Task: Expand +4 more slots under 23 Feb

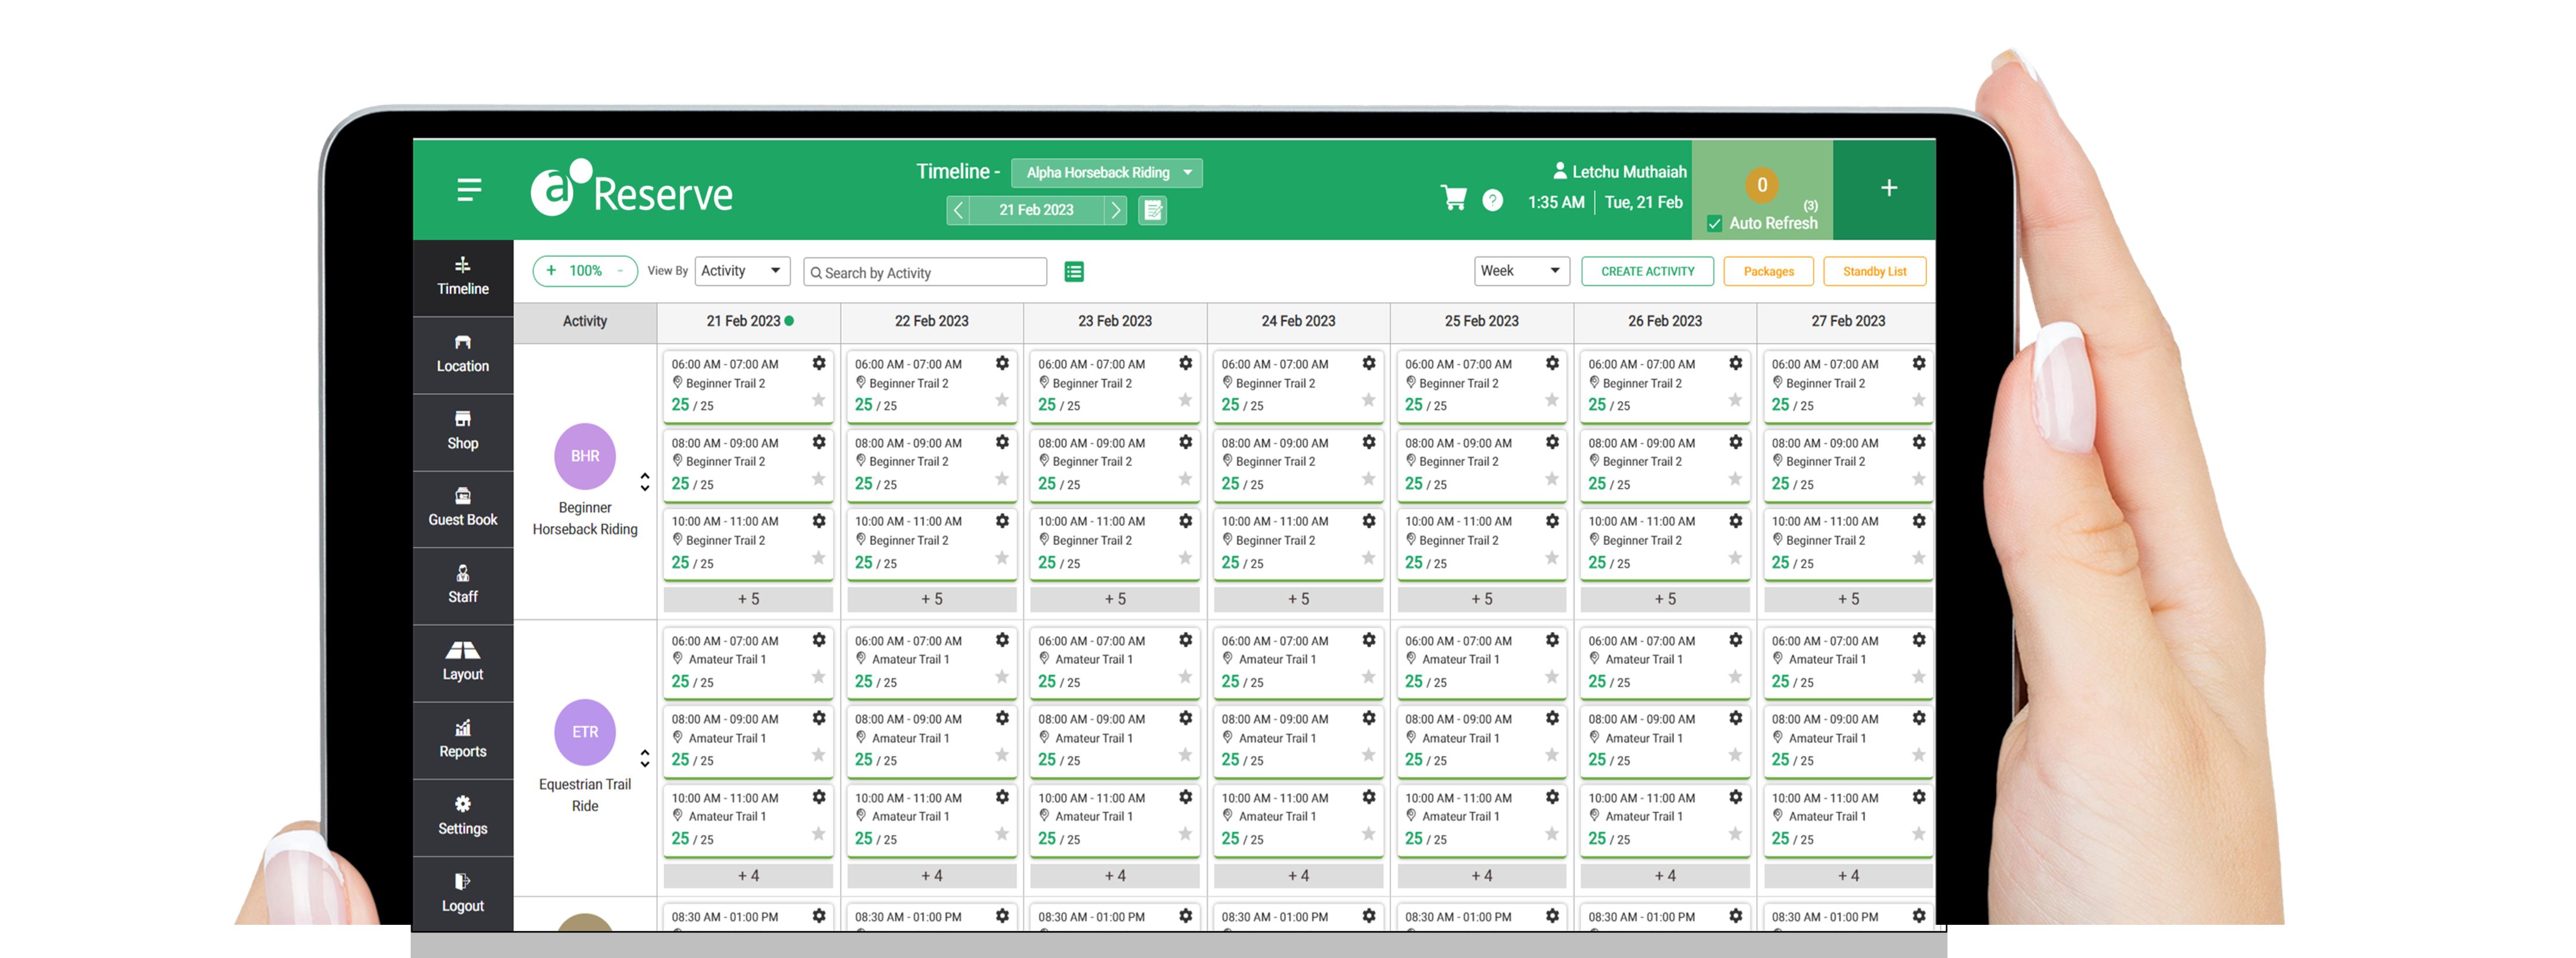Action: [1115, 876]
